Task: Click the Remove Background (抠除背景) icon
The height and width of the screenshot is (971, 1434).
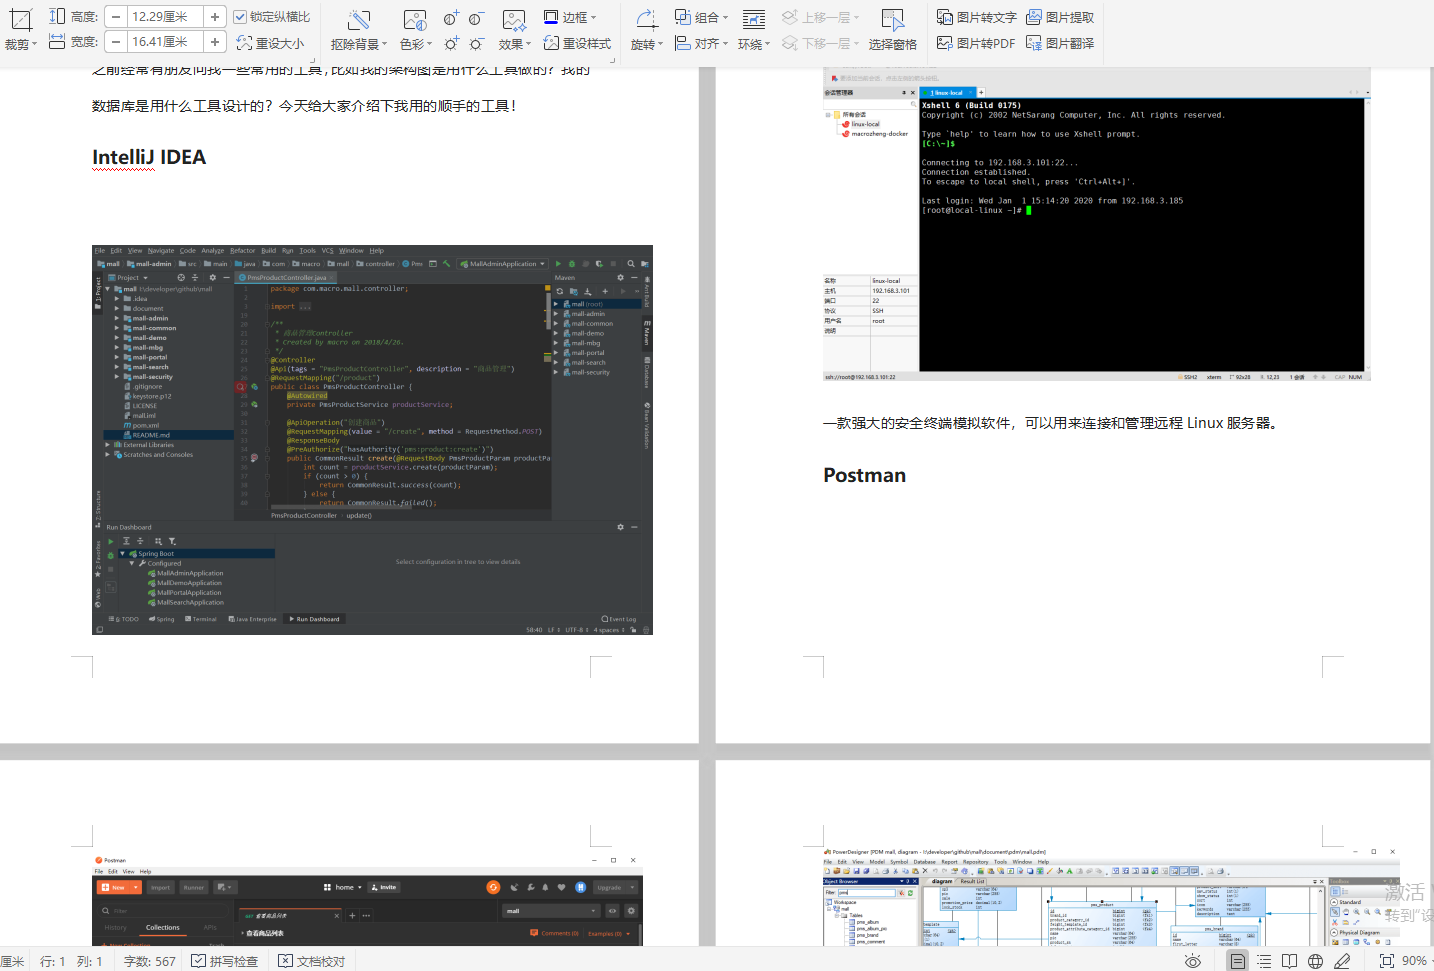Action: coord(358,20)
